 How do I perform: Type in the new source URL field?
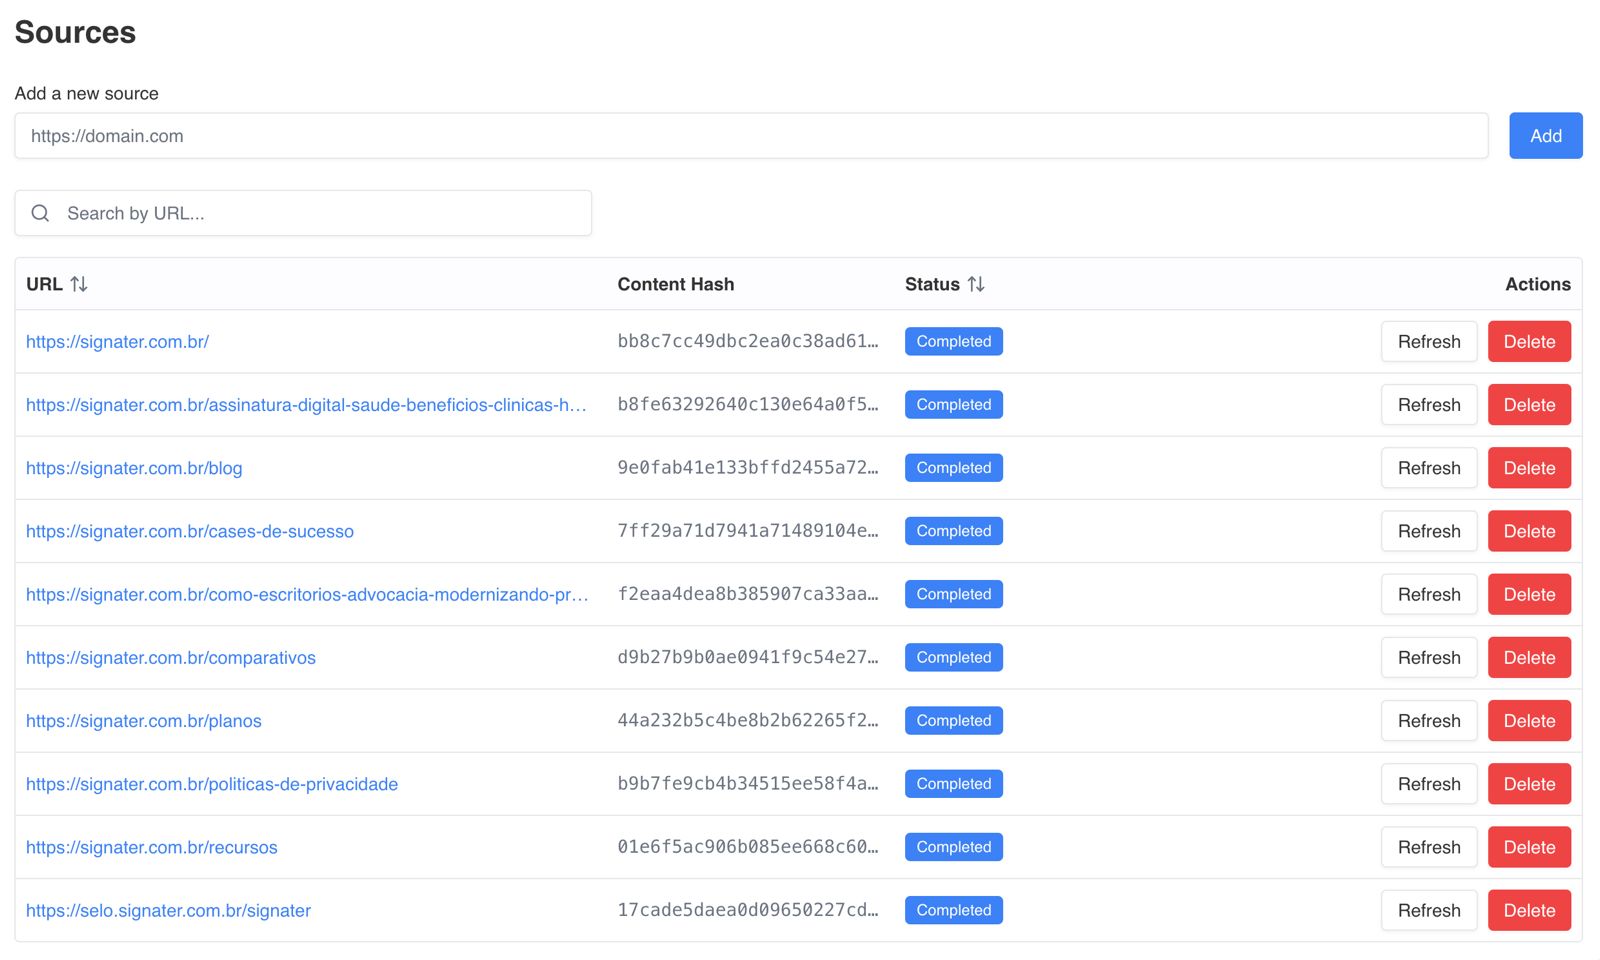pos(750,136)
